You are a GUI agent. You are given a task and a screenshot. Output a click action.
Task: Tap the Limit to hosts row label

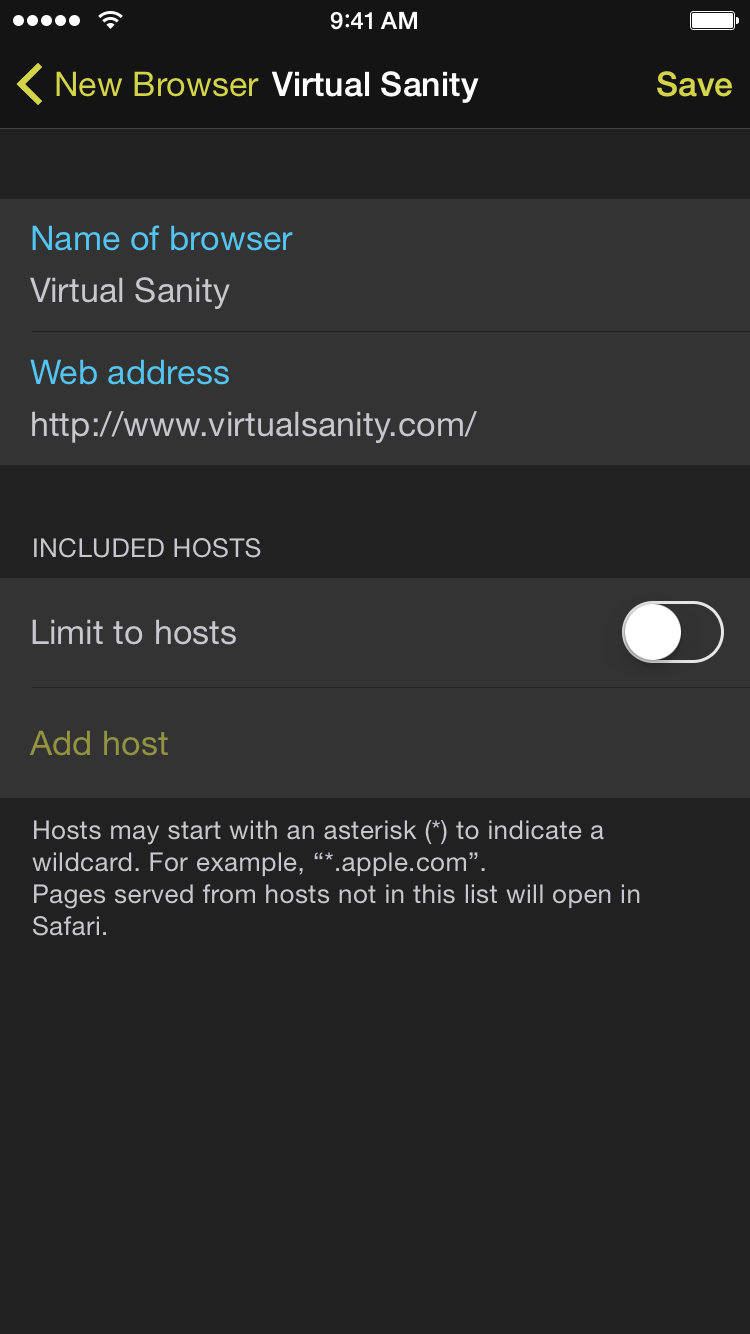point(134,632)
